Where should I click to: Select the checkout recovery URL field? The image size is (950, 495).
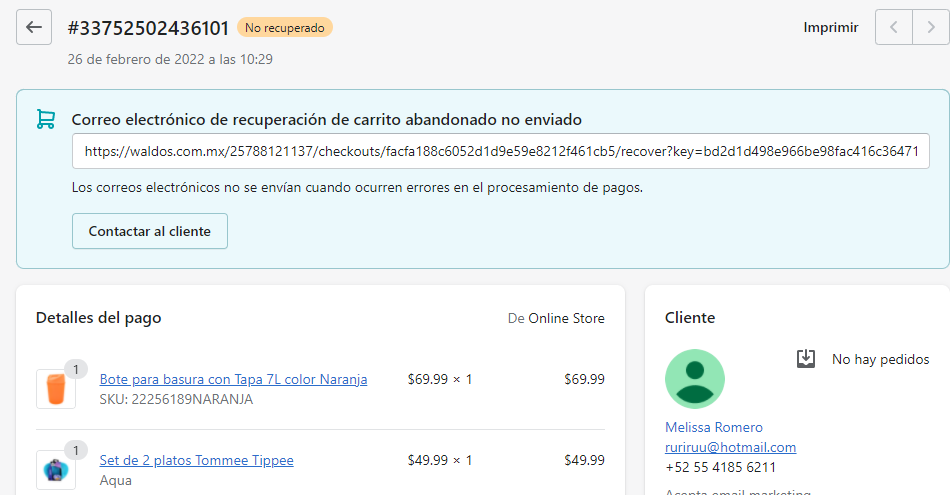click(x=500, y=151)
